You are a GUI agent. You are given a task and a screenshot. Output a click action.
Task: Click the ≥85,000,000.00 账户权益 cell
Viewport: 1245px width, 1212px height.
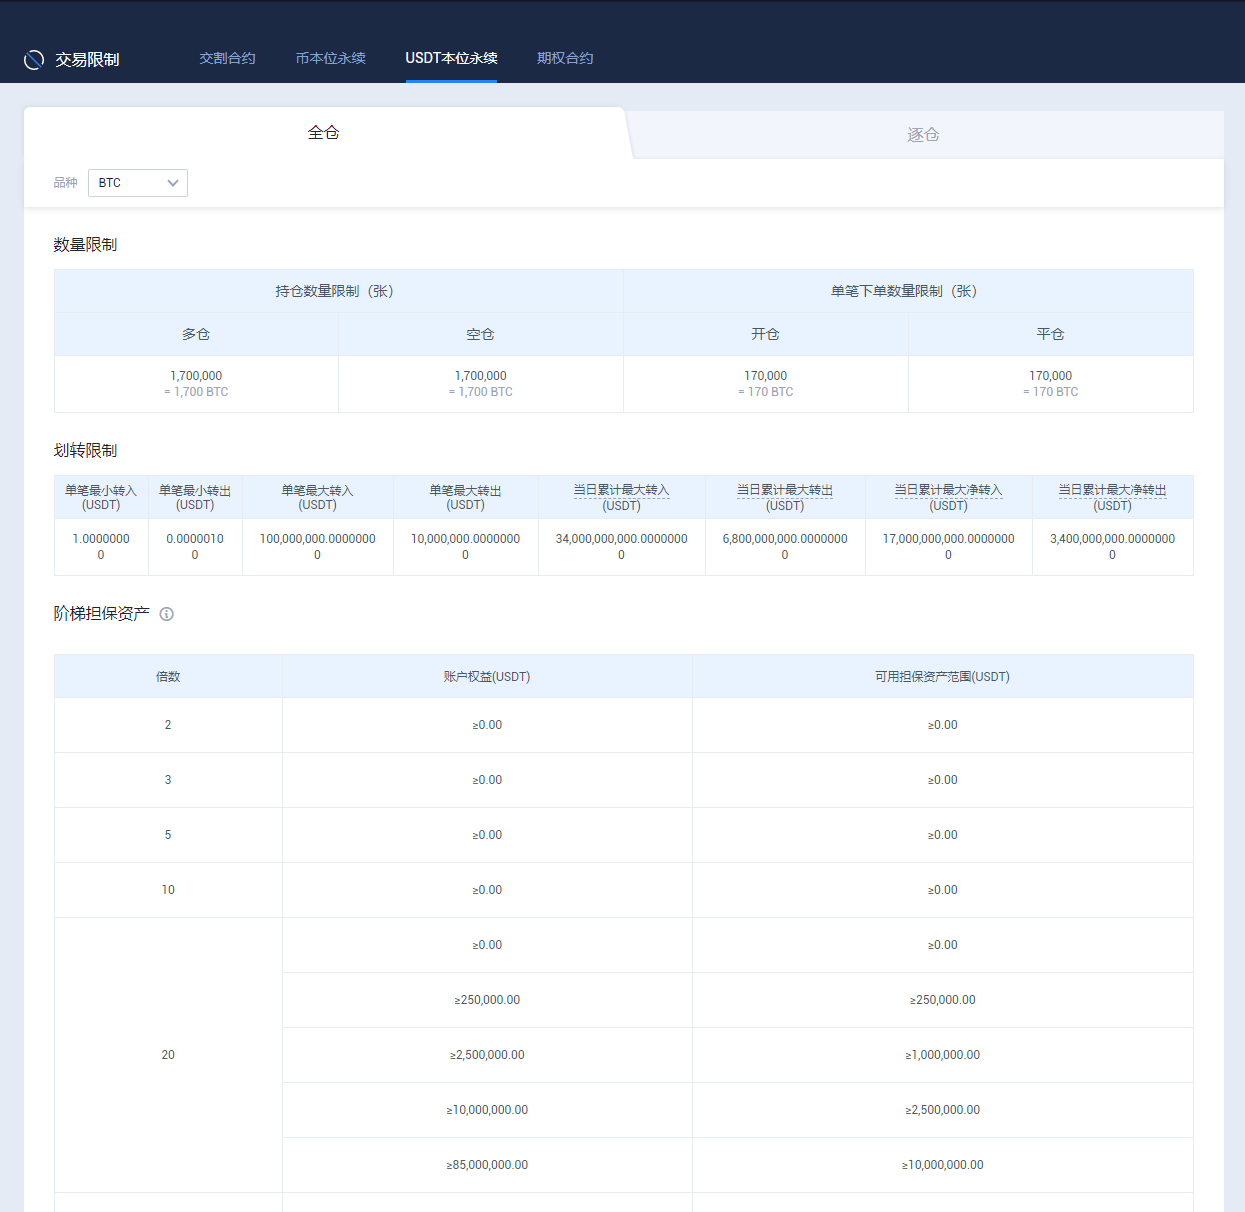(487, 1165)
